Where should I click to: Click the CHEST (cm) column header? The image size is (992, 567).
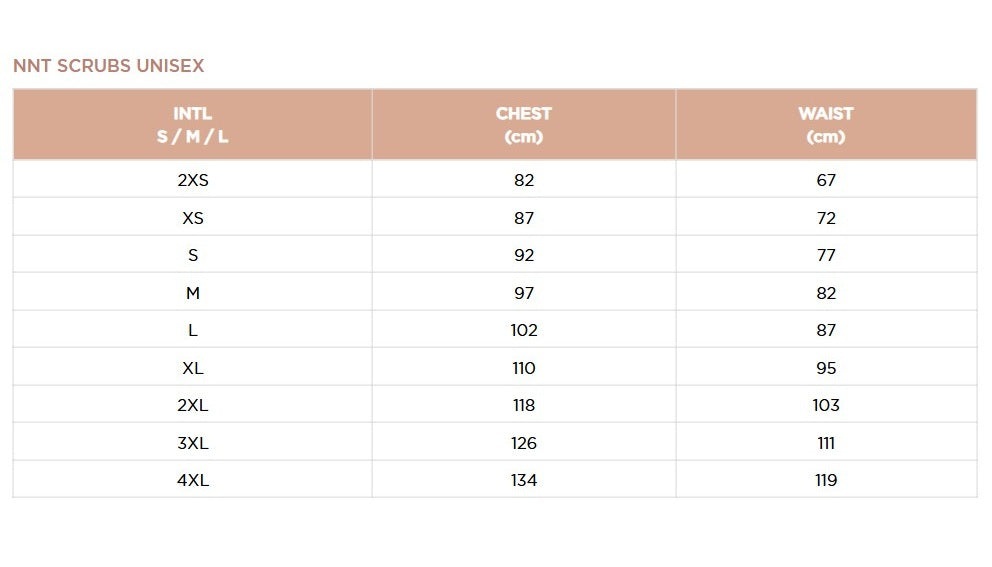pos(524,125)
